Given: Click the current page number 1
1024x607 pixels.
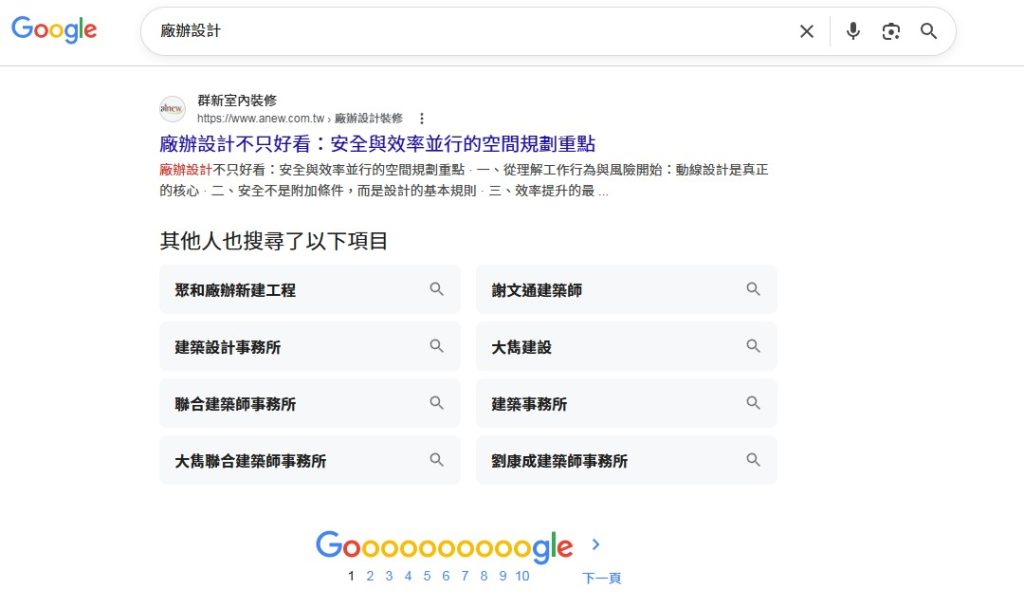Looking at the screenshot, I should (351, 576).
